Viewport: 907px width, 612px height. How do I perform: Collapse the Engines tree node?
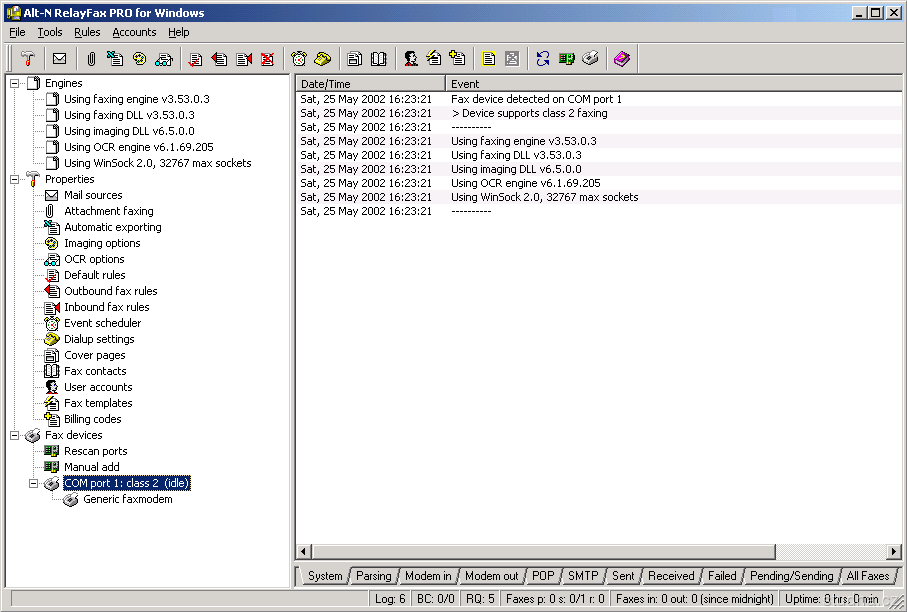[15, 83]
